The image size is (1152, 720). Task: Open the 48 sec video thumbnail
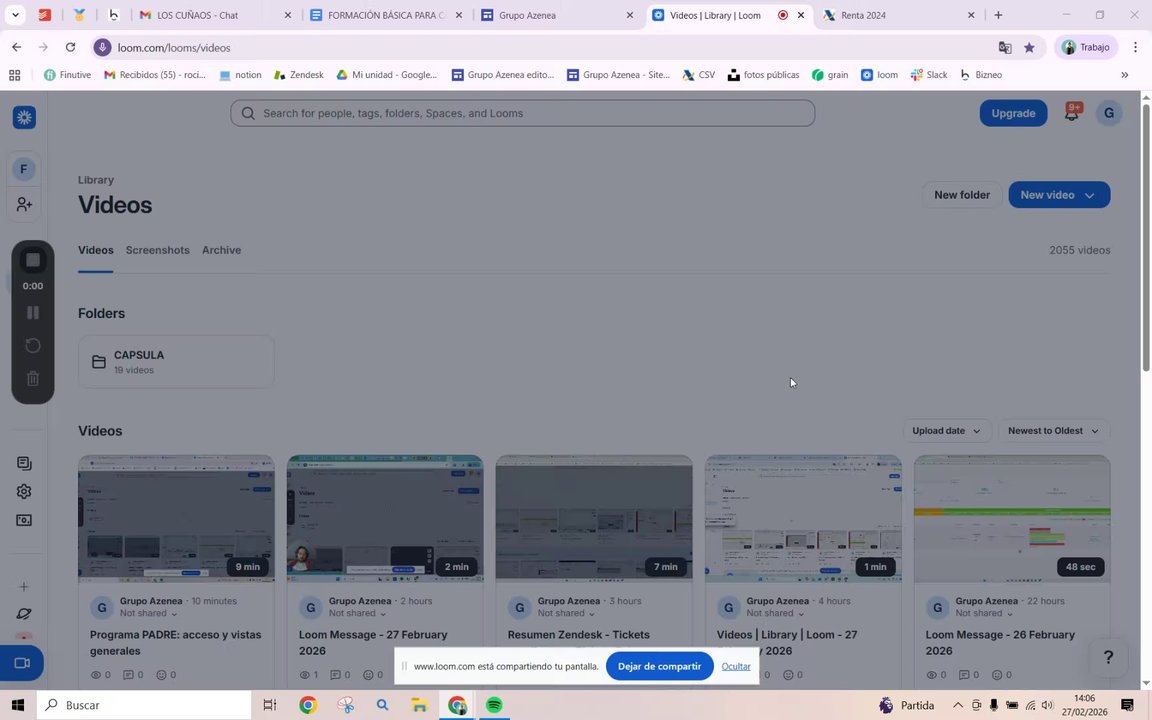pos(1012,519)
